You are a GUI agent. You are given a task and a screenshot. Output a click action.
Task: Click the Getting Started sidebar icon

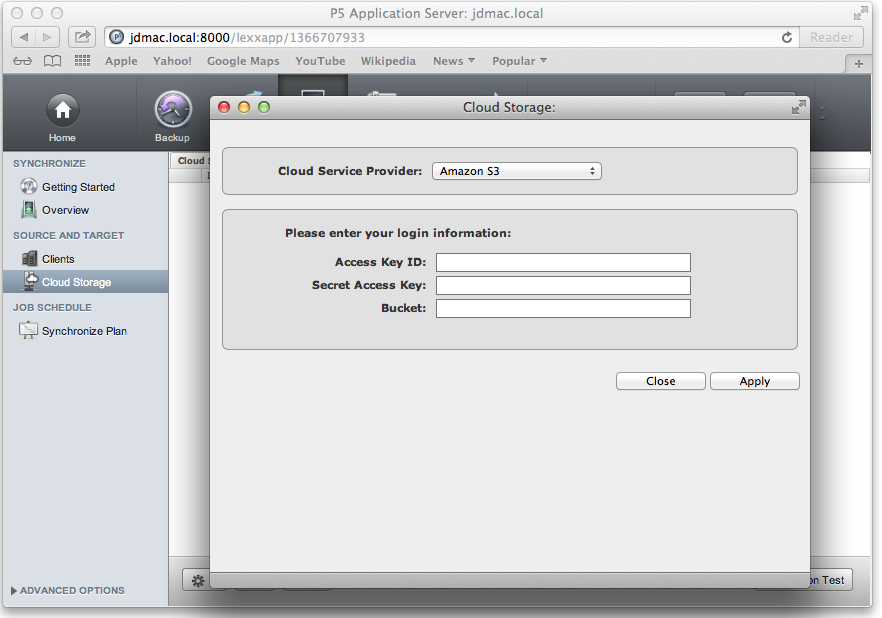coord(29,186)
